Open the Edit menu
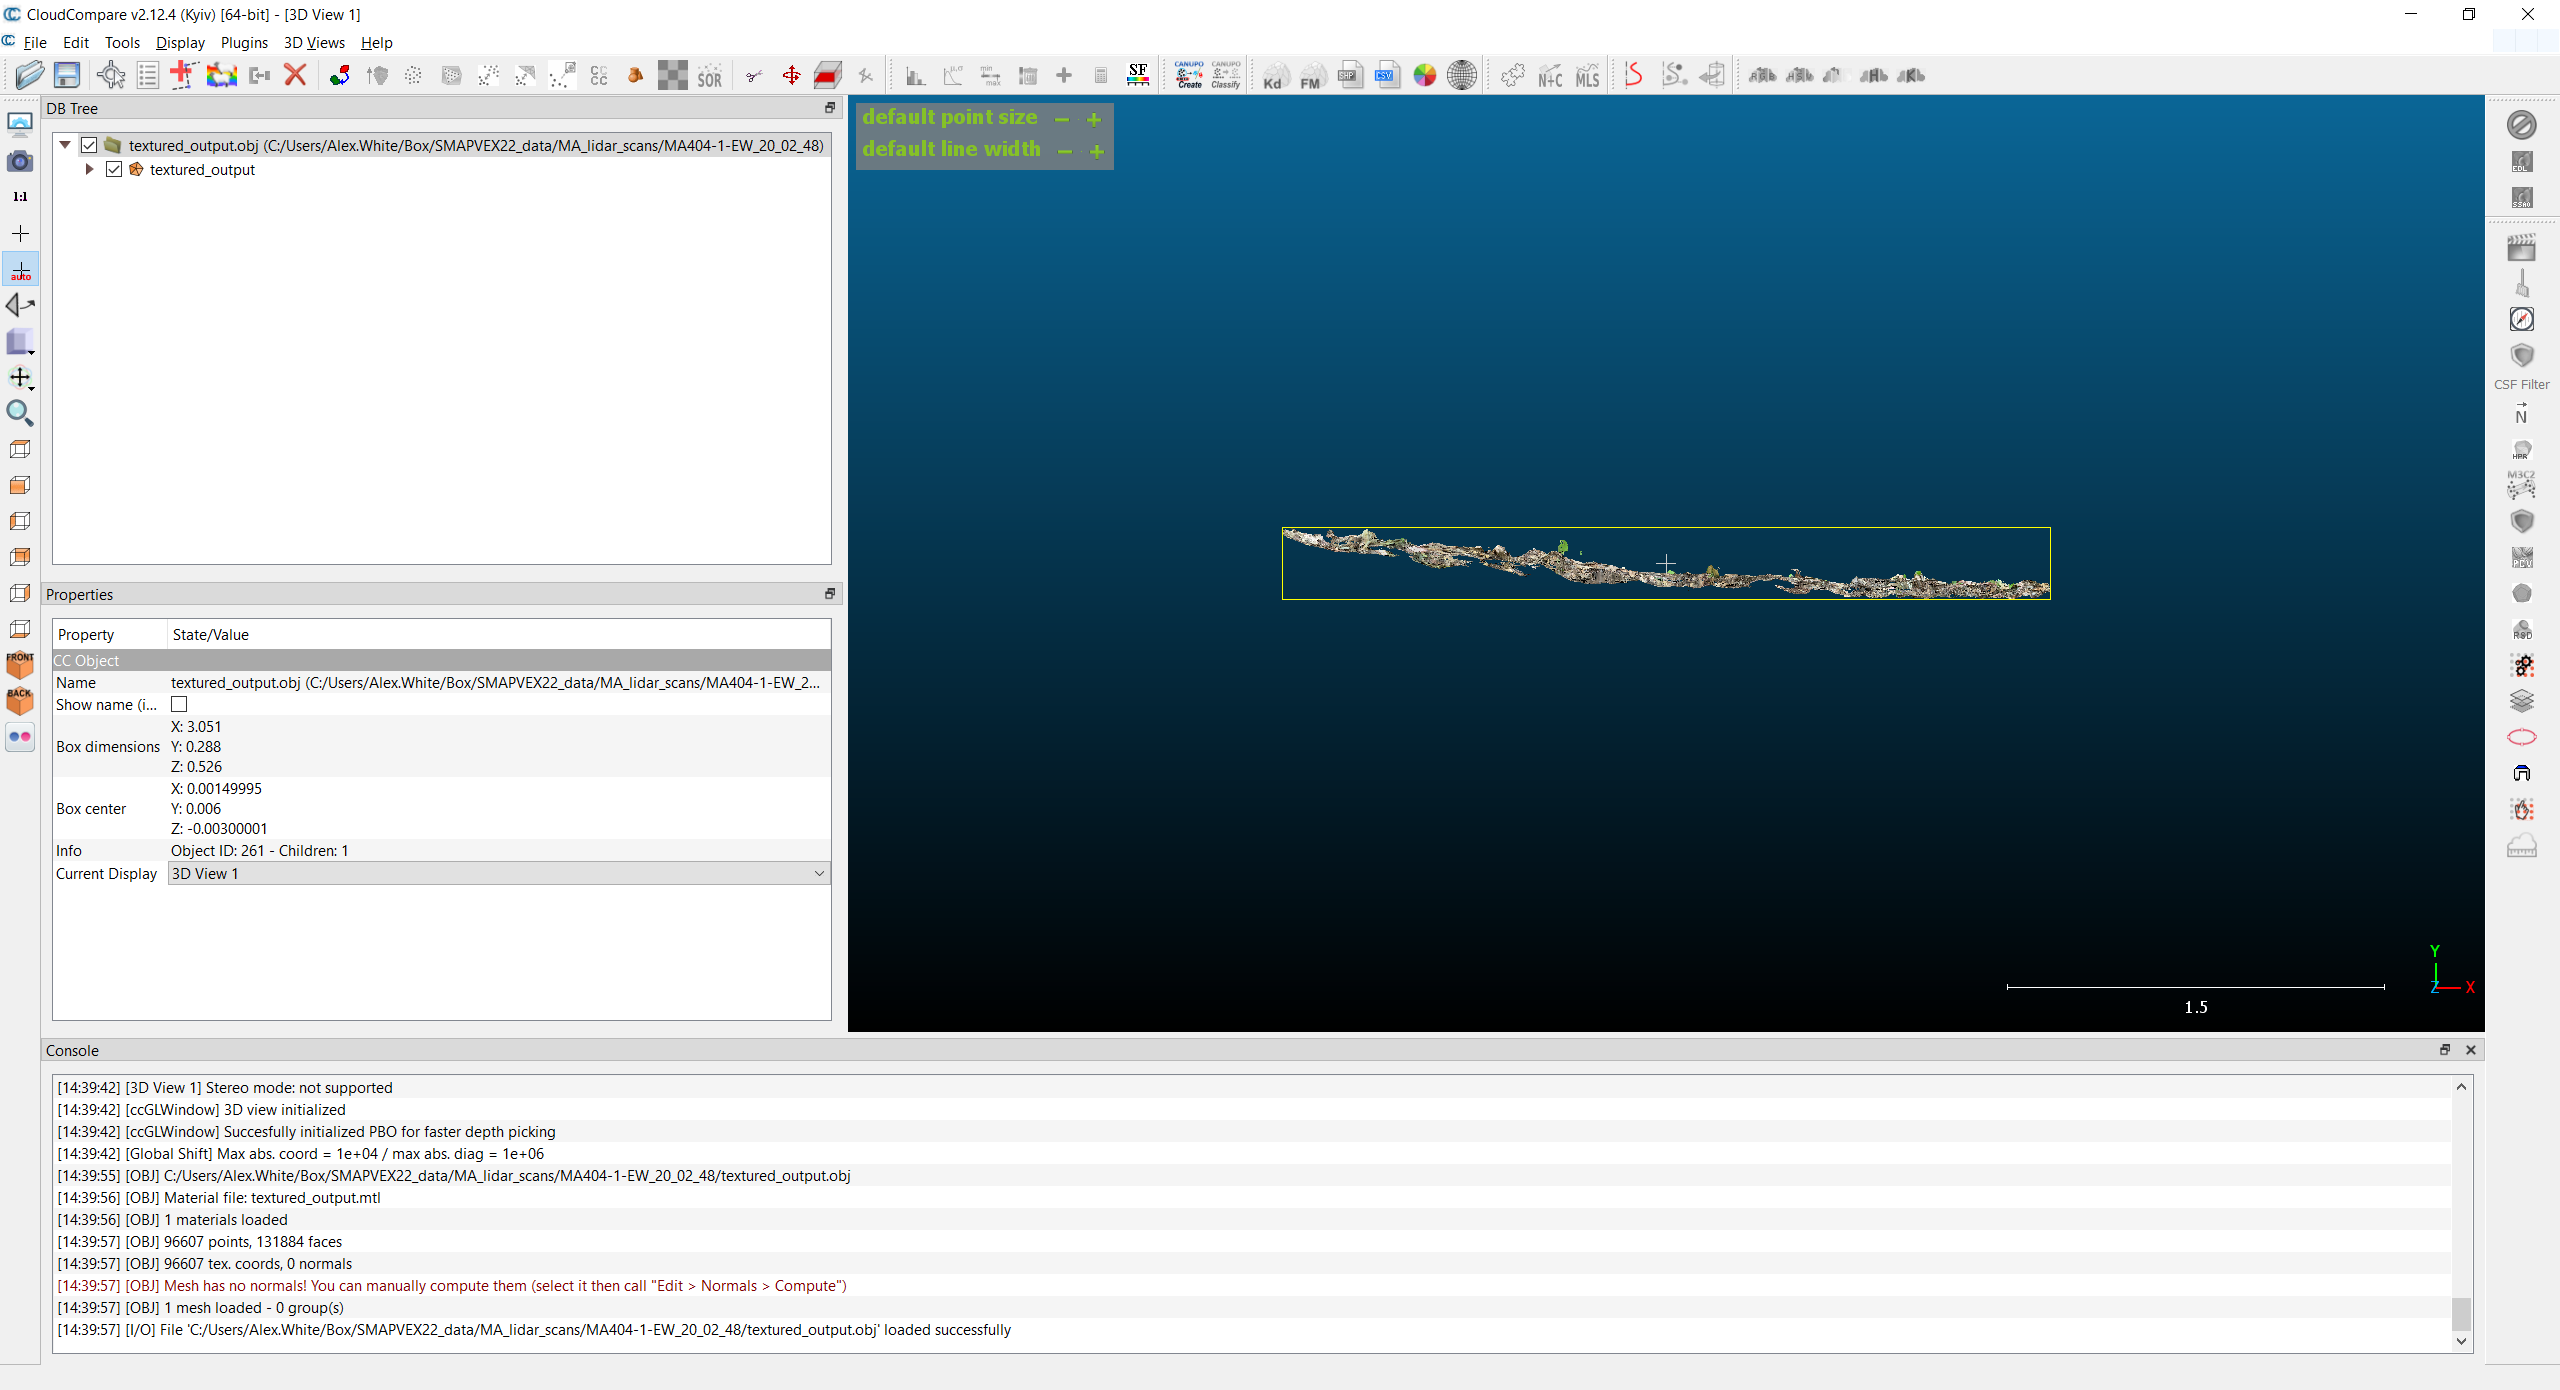The height and width of the screenshot is (1390, 2560). [x=75, y=42]
